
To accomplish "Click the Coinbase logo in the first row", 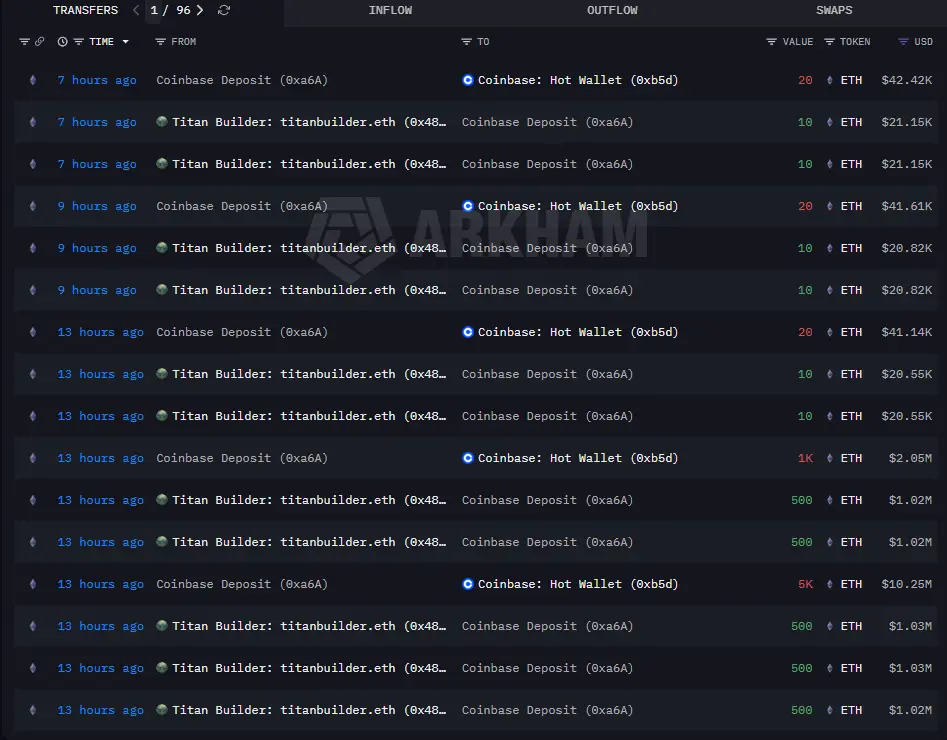I will pos(468,80).
